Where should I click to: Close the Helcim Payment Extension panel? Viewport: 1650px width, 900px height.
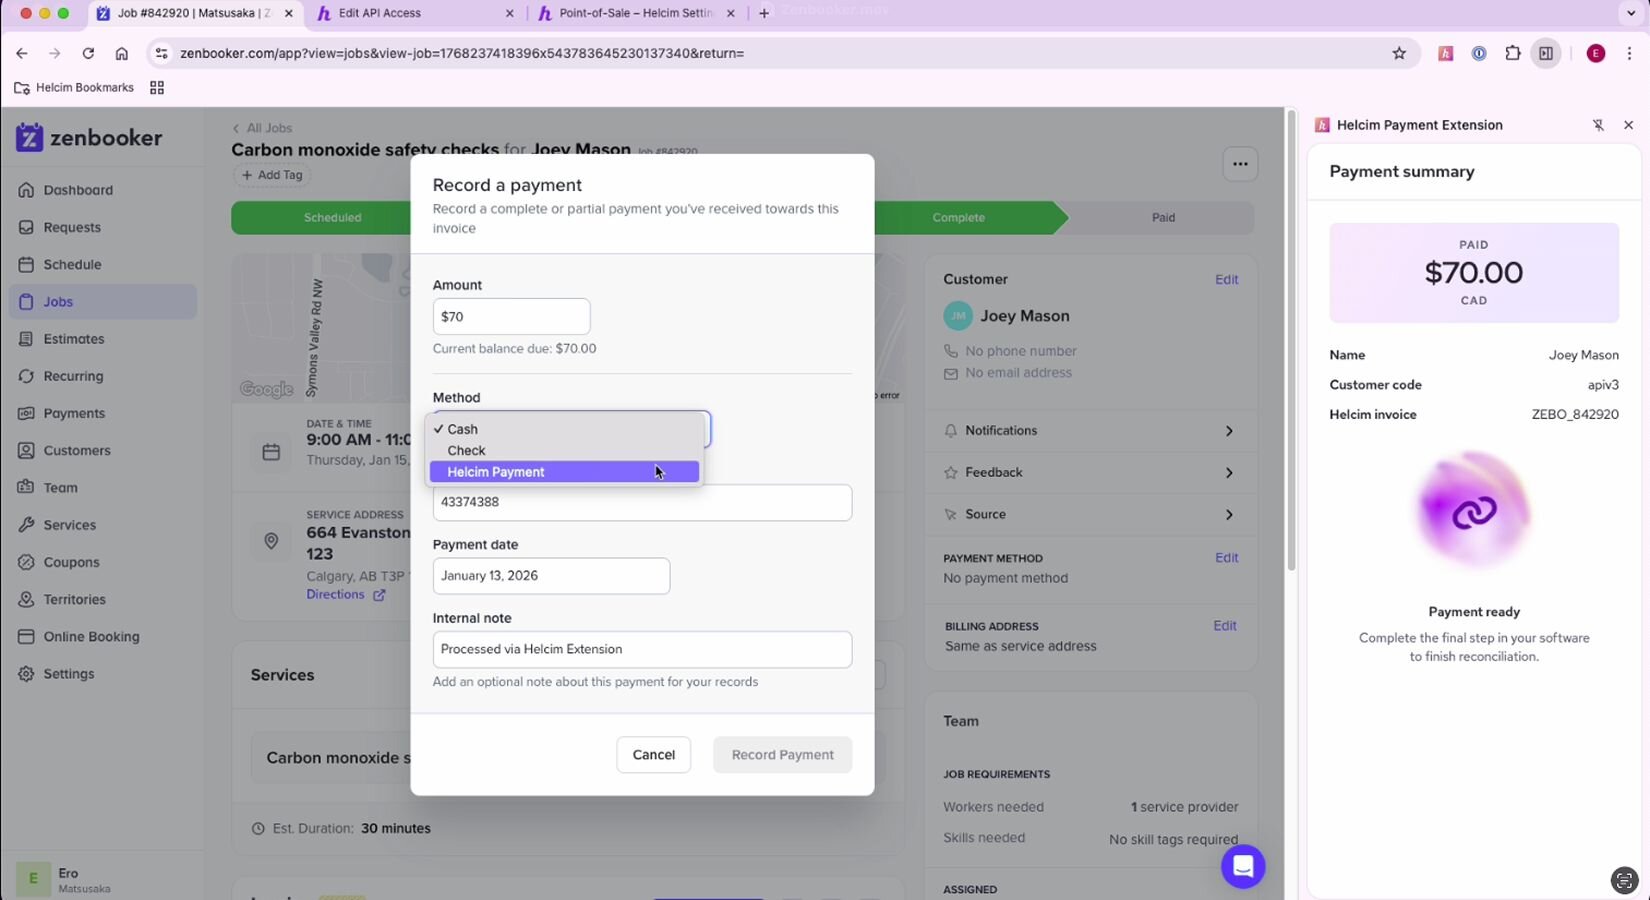pos(1628,125)
